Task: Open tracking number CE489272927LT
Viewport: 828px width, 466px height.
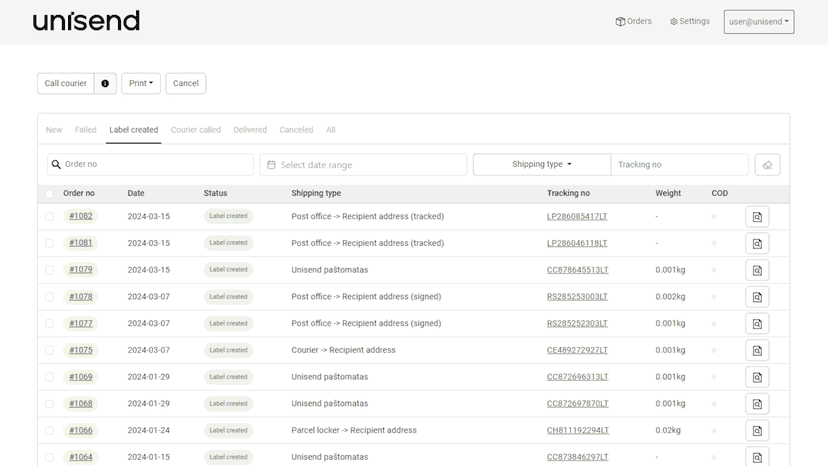Action: [x=577, y=350]
